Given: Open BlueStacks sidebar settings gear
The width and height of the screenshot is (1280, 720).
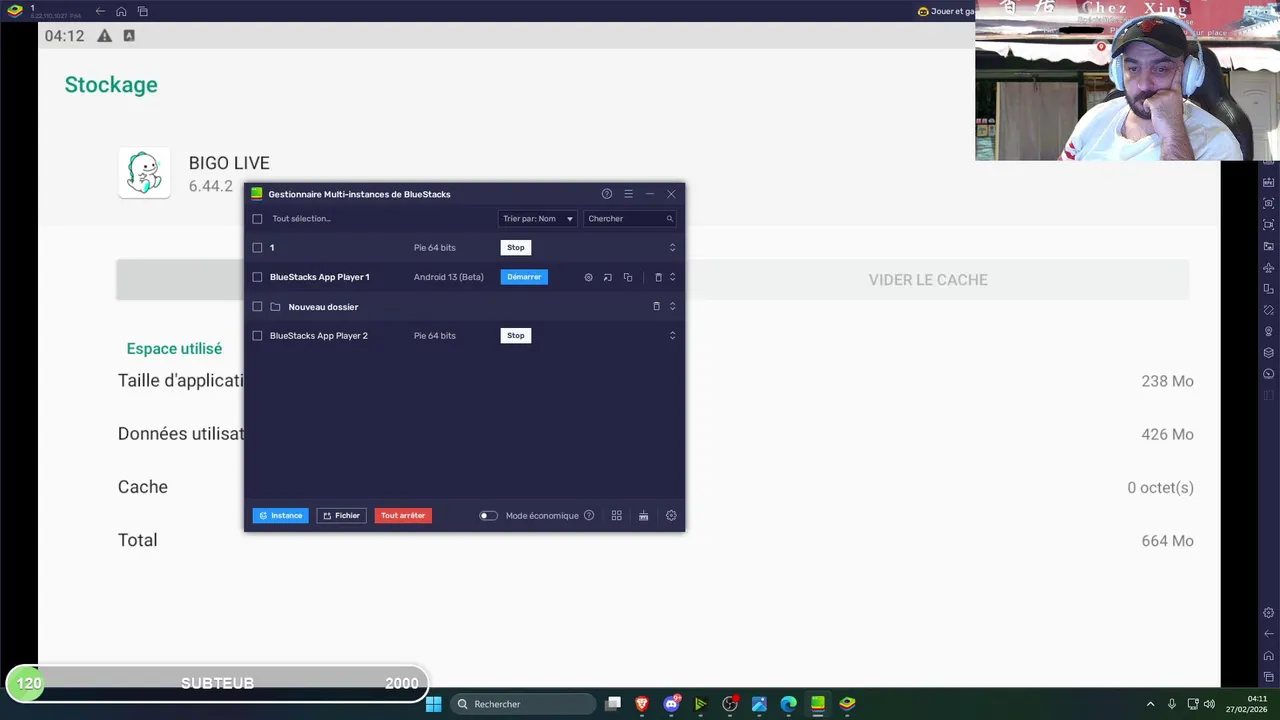Looking at the screenshot, I should pos(1269,613).
